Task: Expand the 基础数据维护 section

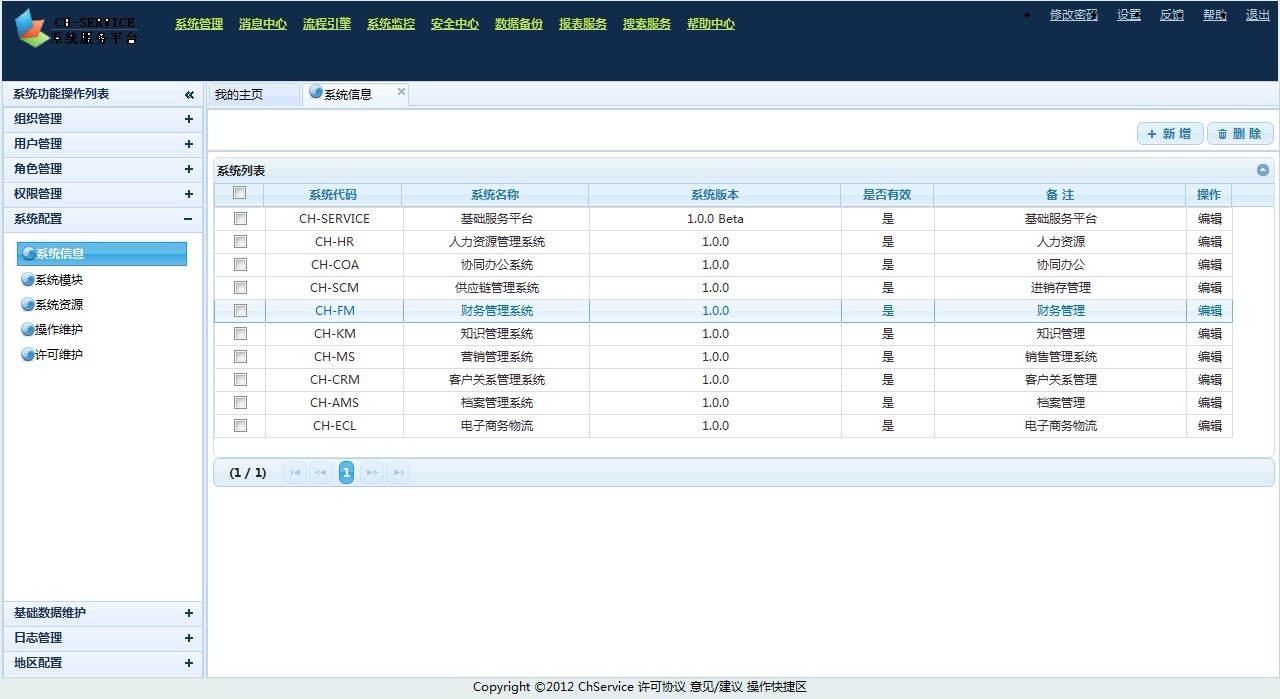Action: pyautogui.click(x=103, y=613)
